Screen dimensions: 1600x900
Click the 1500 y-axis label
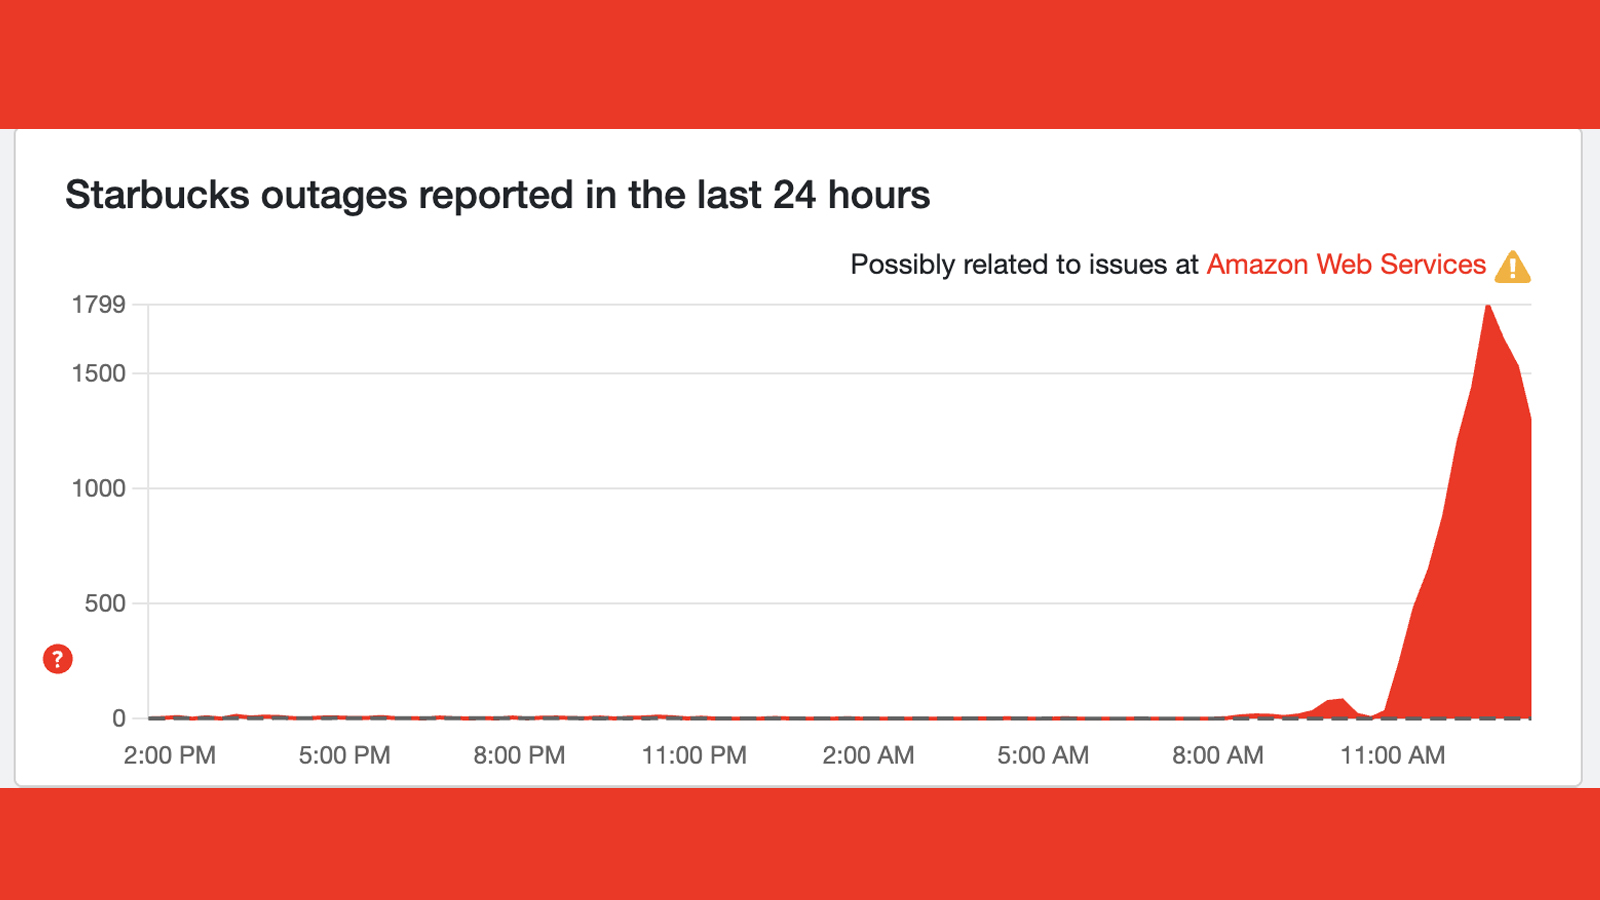tap(98, 374)
